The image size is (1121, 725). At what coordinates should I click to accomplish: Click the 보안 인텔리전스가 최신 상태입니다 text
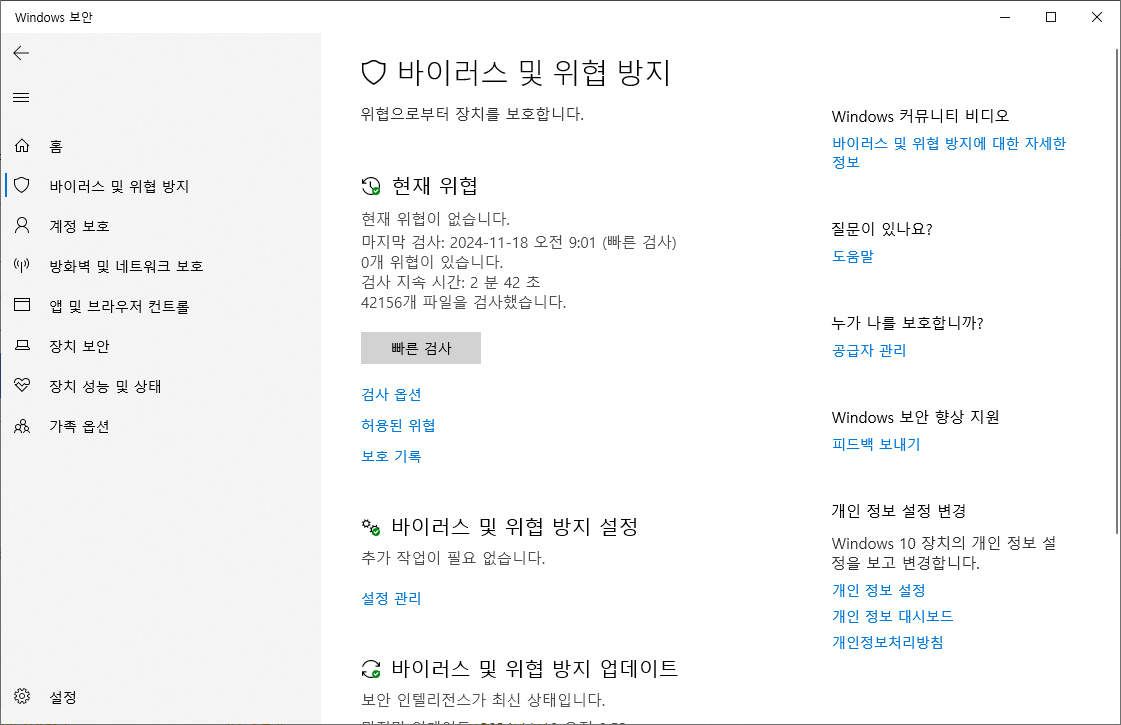[483, 700]
